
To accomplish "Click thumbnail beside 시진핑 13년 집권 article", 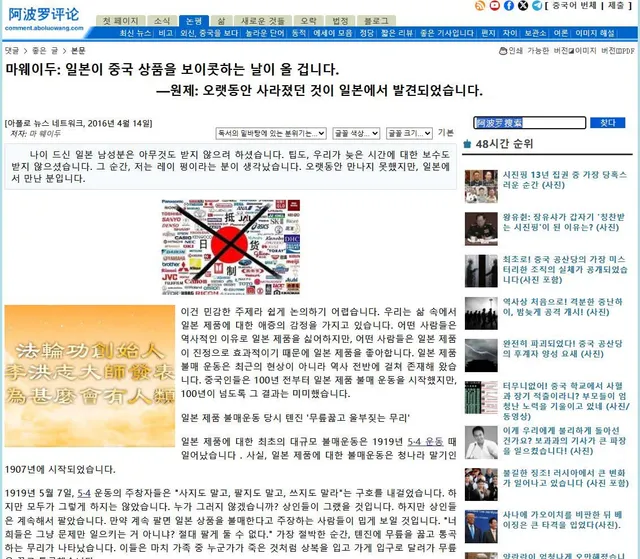I will click(481, 186).
